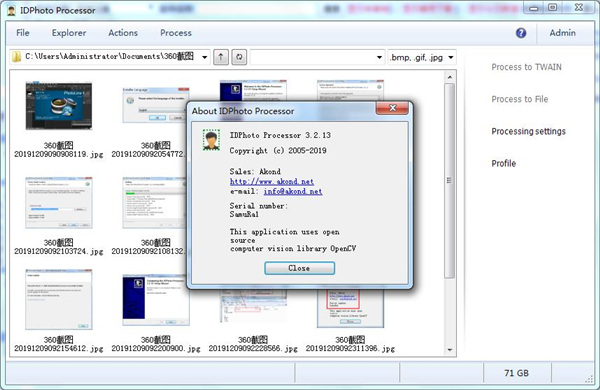The width and height of the screenshot is (600, 390).
Task: Open the Explorer menu
Action: 69,33
